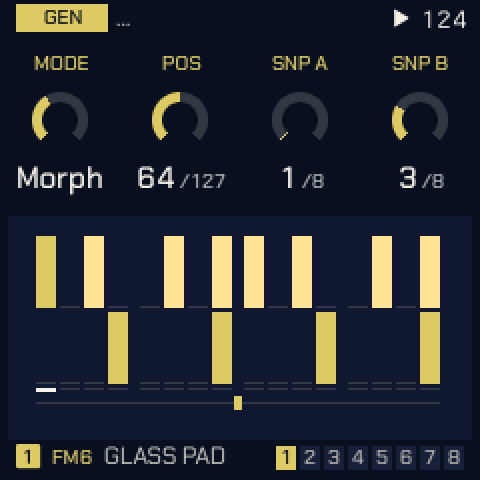Toggle step 12 in the lower sequencer row
The height and width of the screenshot is (480, 480).
pyautogui.click(x=326, y=348)
